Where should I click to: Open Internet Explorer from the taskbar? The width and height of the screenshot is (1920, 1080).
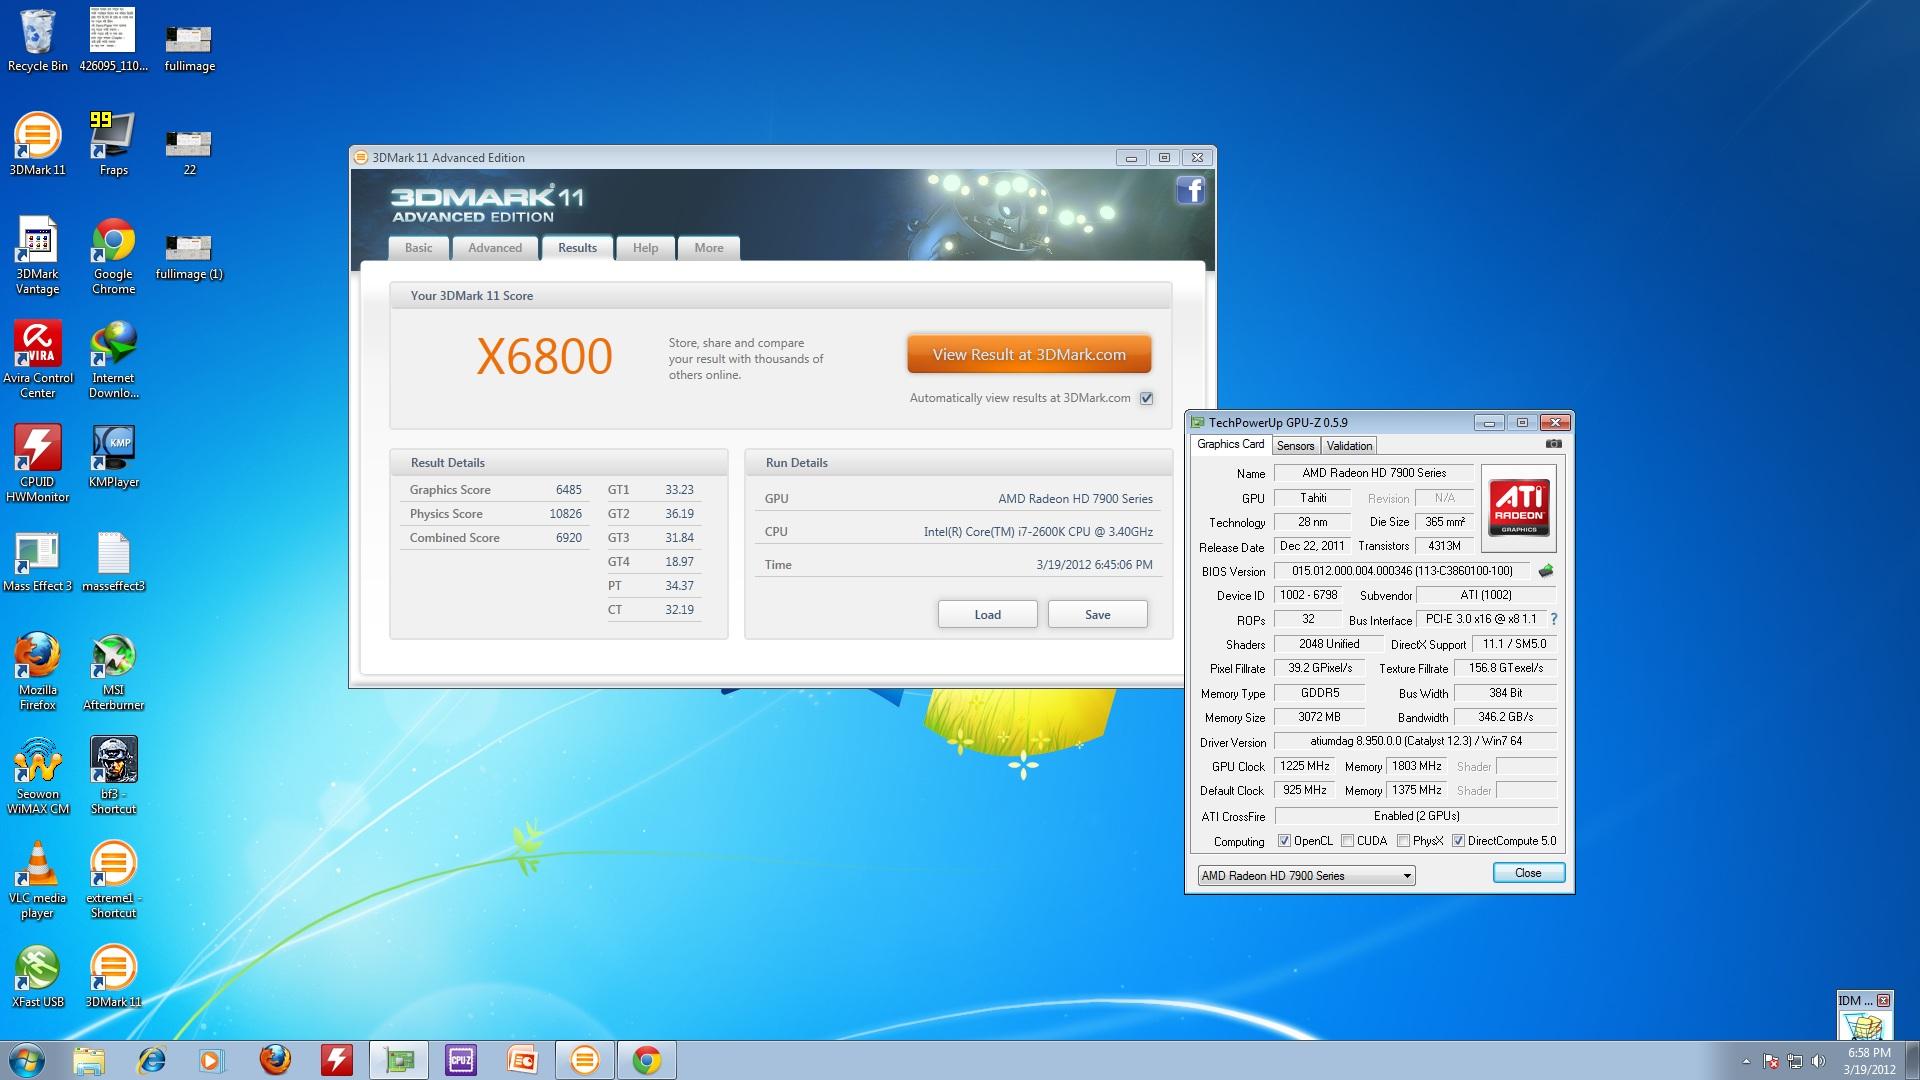tap(151, 1060)
